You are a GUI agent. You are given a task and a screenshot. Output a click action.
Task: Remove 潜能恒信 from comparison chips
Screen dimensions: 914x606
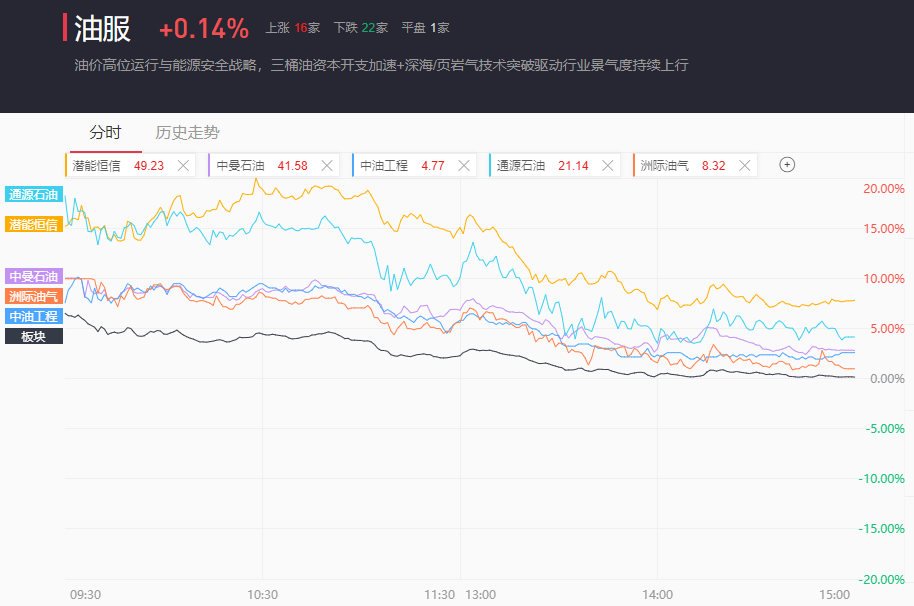pyautogui.click(x=183, y=166)
